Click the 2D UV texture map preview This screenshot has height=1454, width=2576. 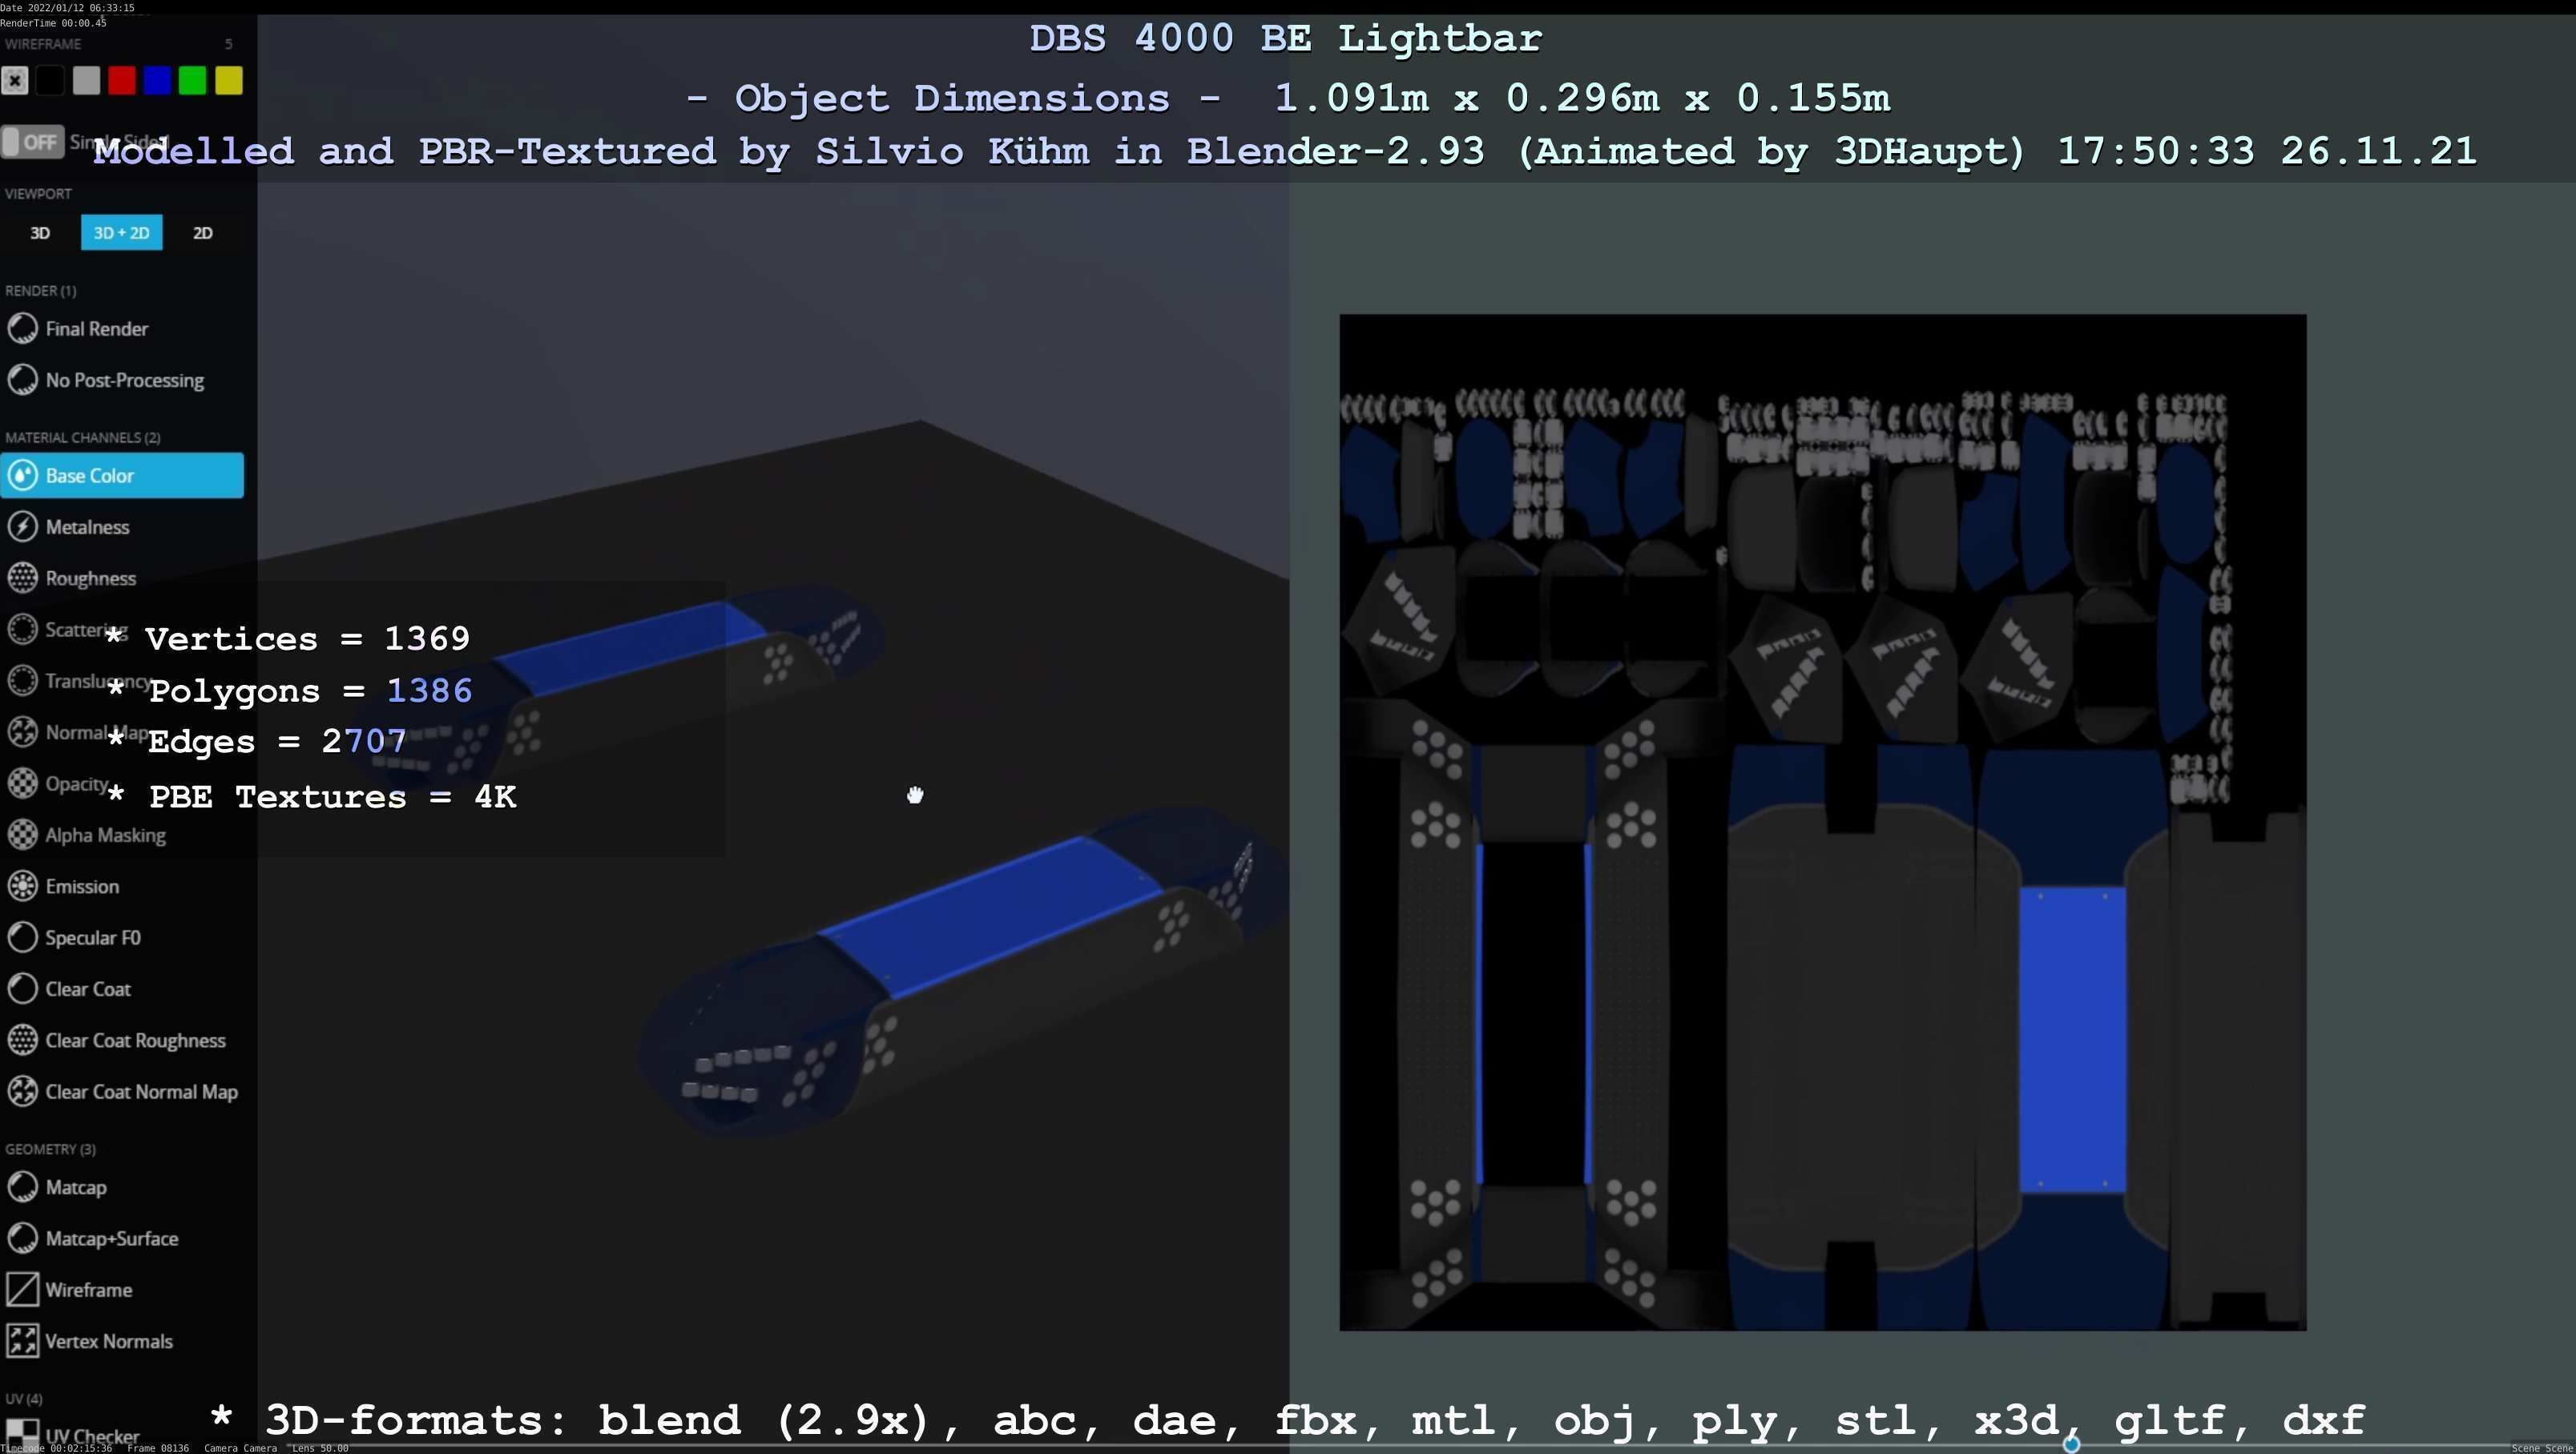point(1823,822)
